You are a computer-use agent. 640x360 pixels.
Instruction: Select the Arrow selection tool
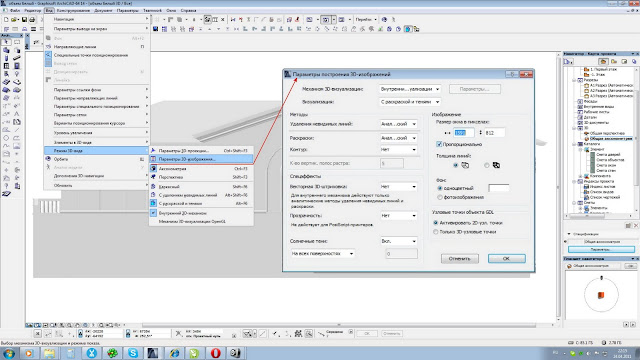point(6,42)
